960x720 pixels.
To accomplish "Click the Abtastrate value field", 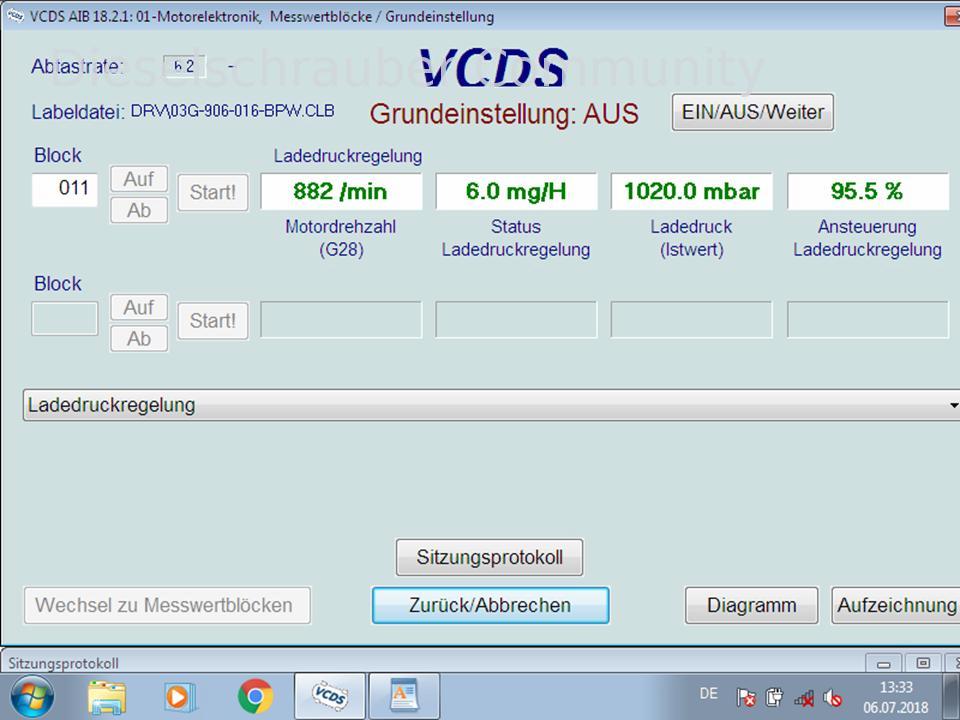I will tap(184, 66).
